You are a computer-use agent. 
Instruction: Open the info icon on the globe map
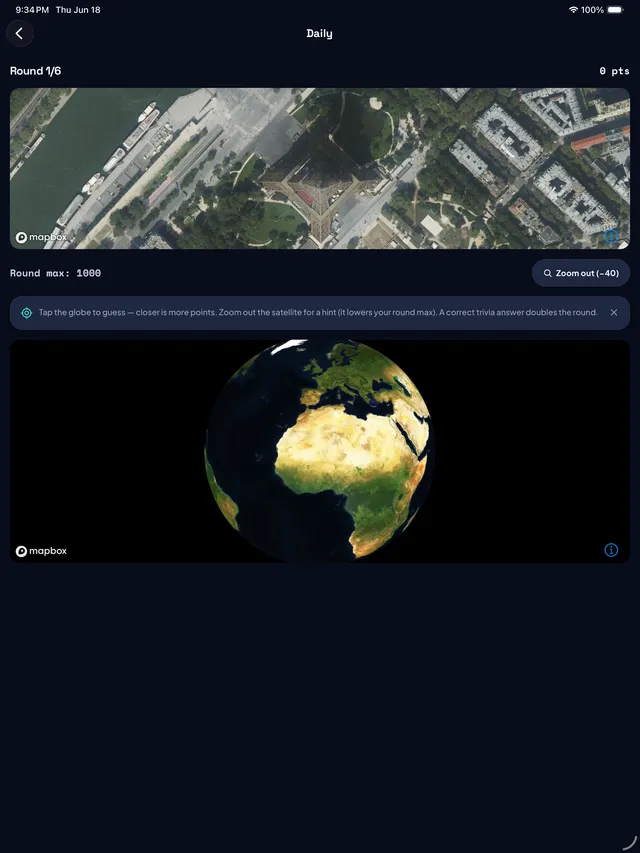pos(611,550)
